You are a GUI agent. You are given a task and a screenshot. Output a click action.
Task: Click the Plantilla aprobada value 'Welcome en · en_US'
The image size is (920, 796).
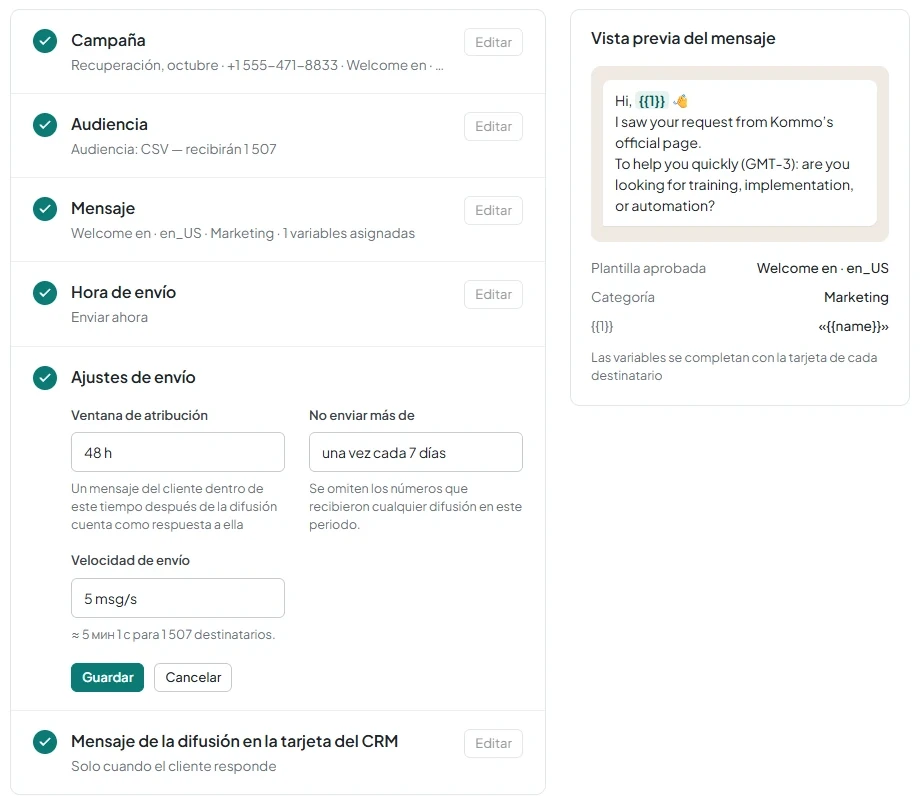823,268
